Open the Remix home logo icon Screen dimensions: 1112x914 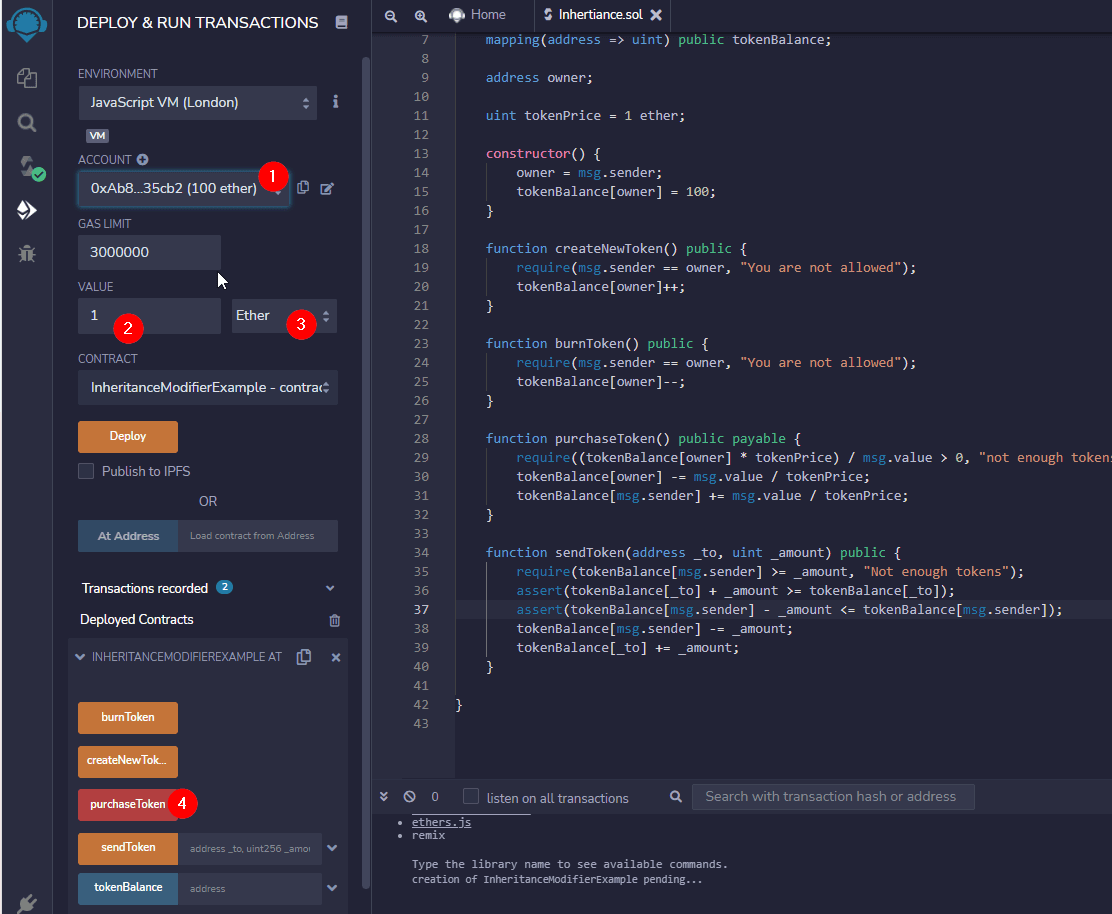[x=26, y=23]
